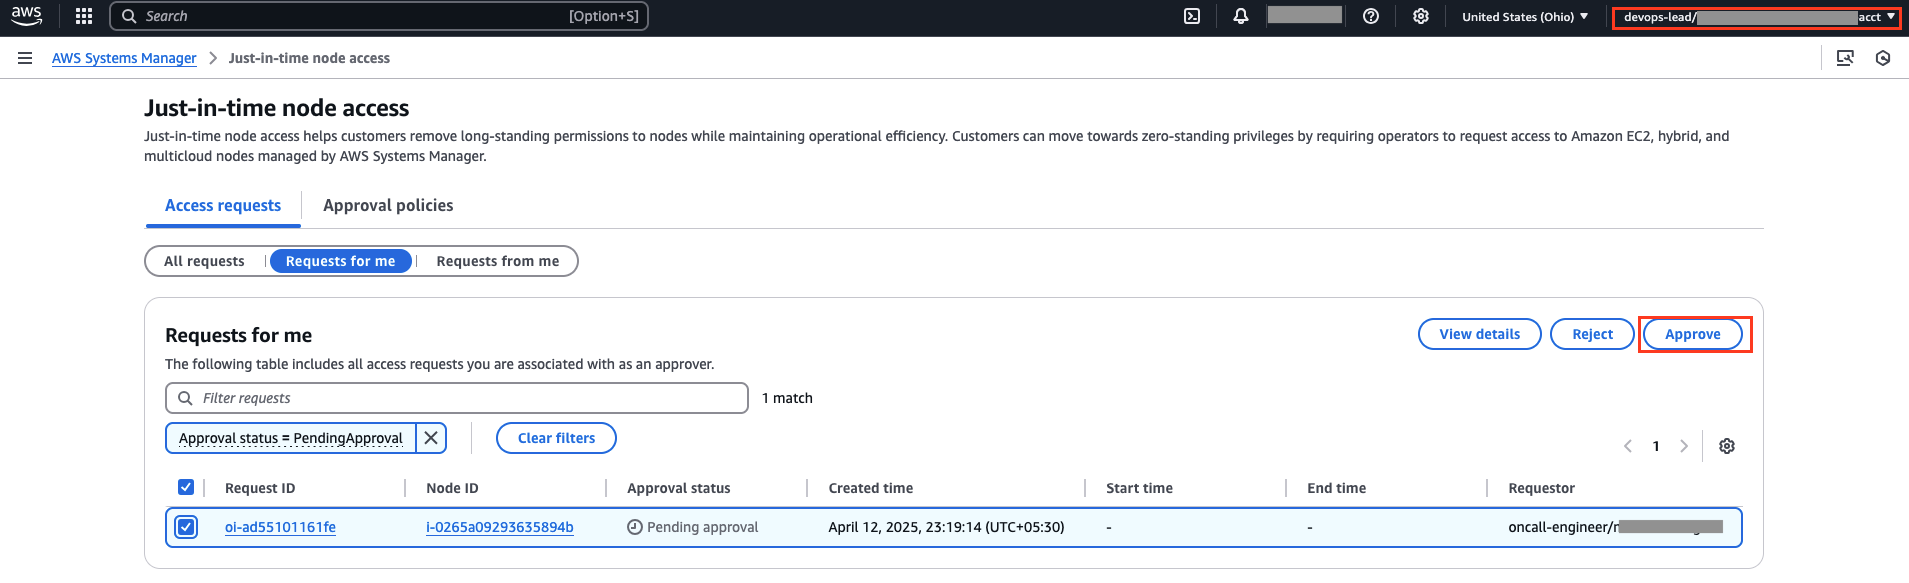
Task: Click the oncall-engineer requestor cell
Action: click(x=1615, y=527)
